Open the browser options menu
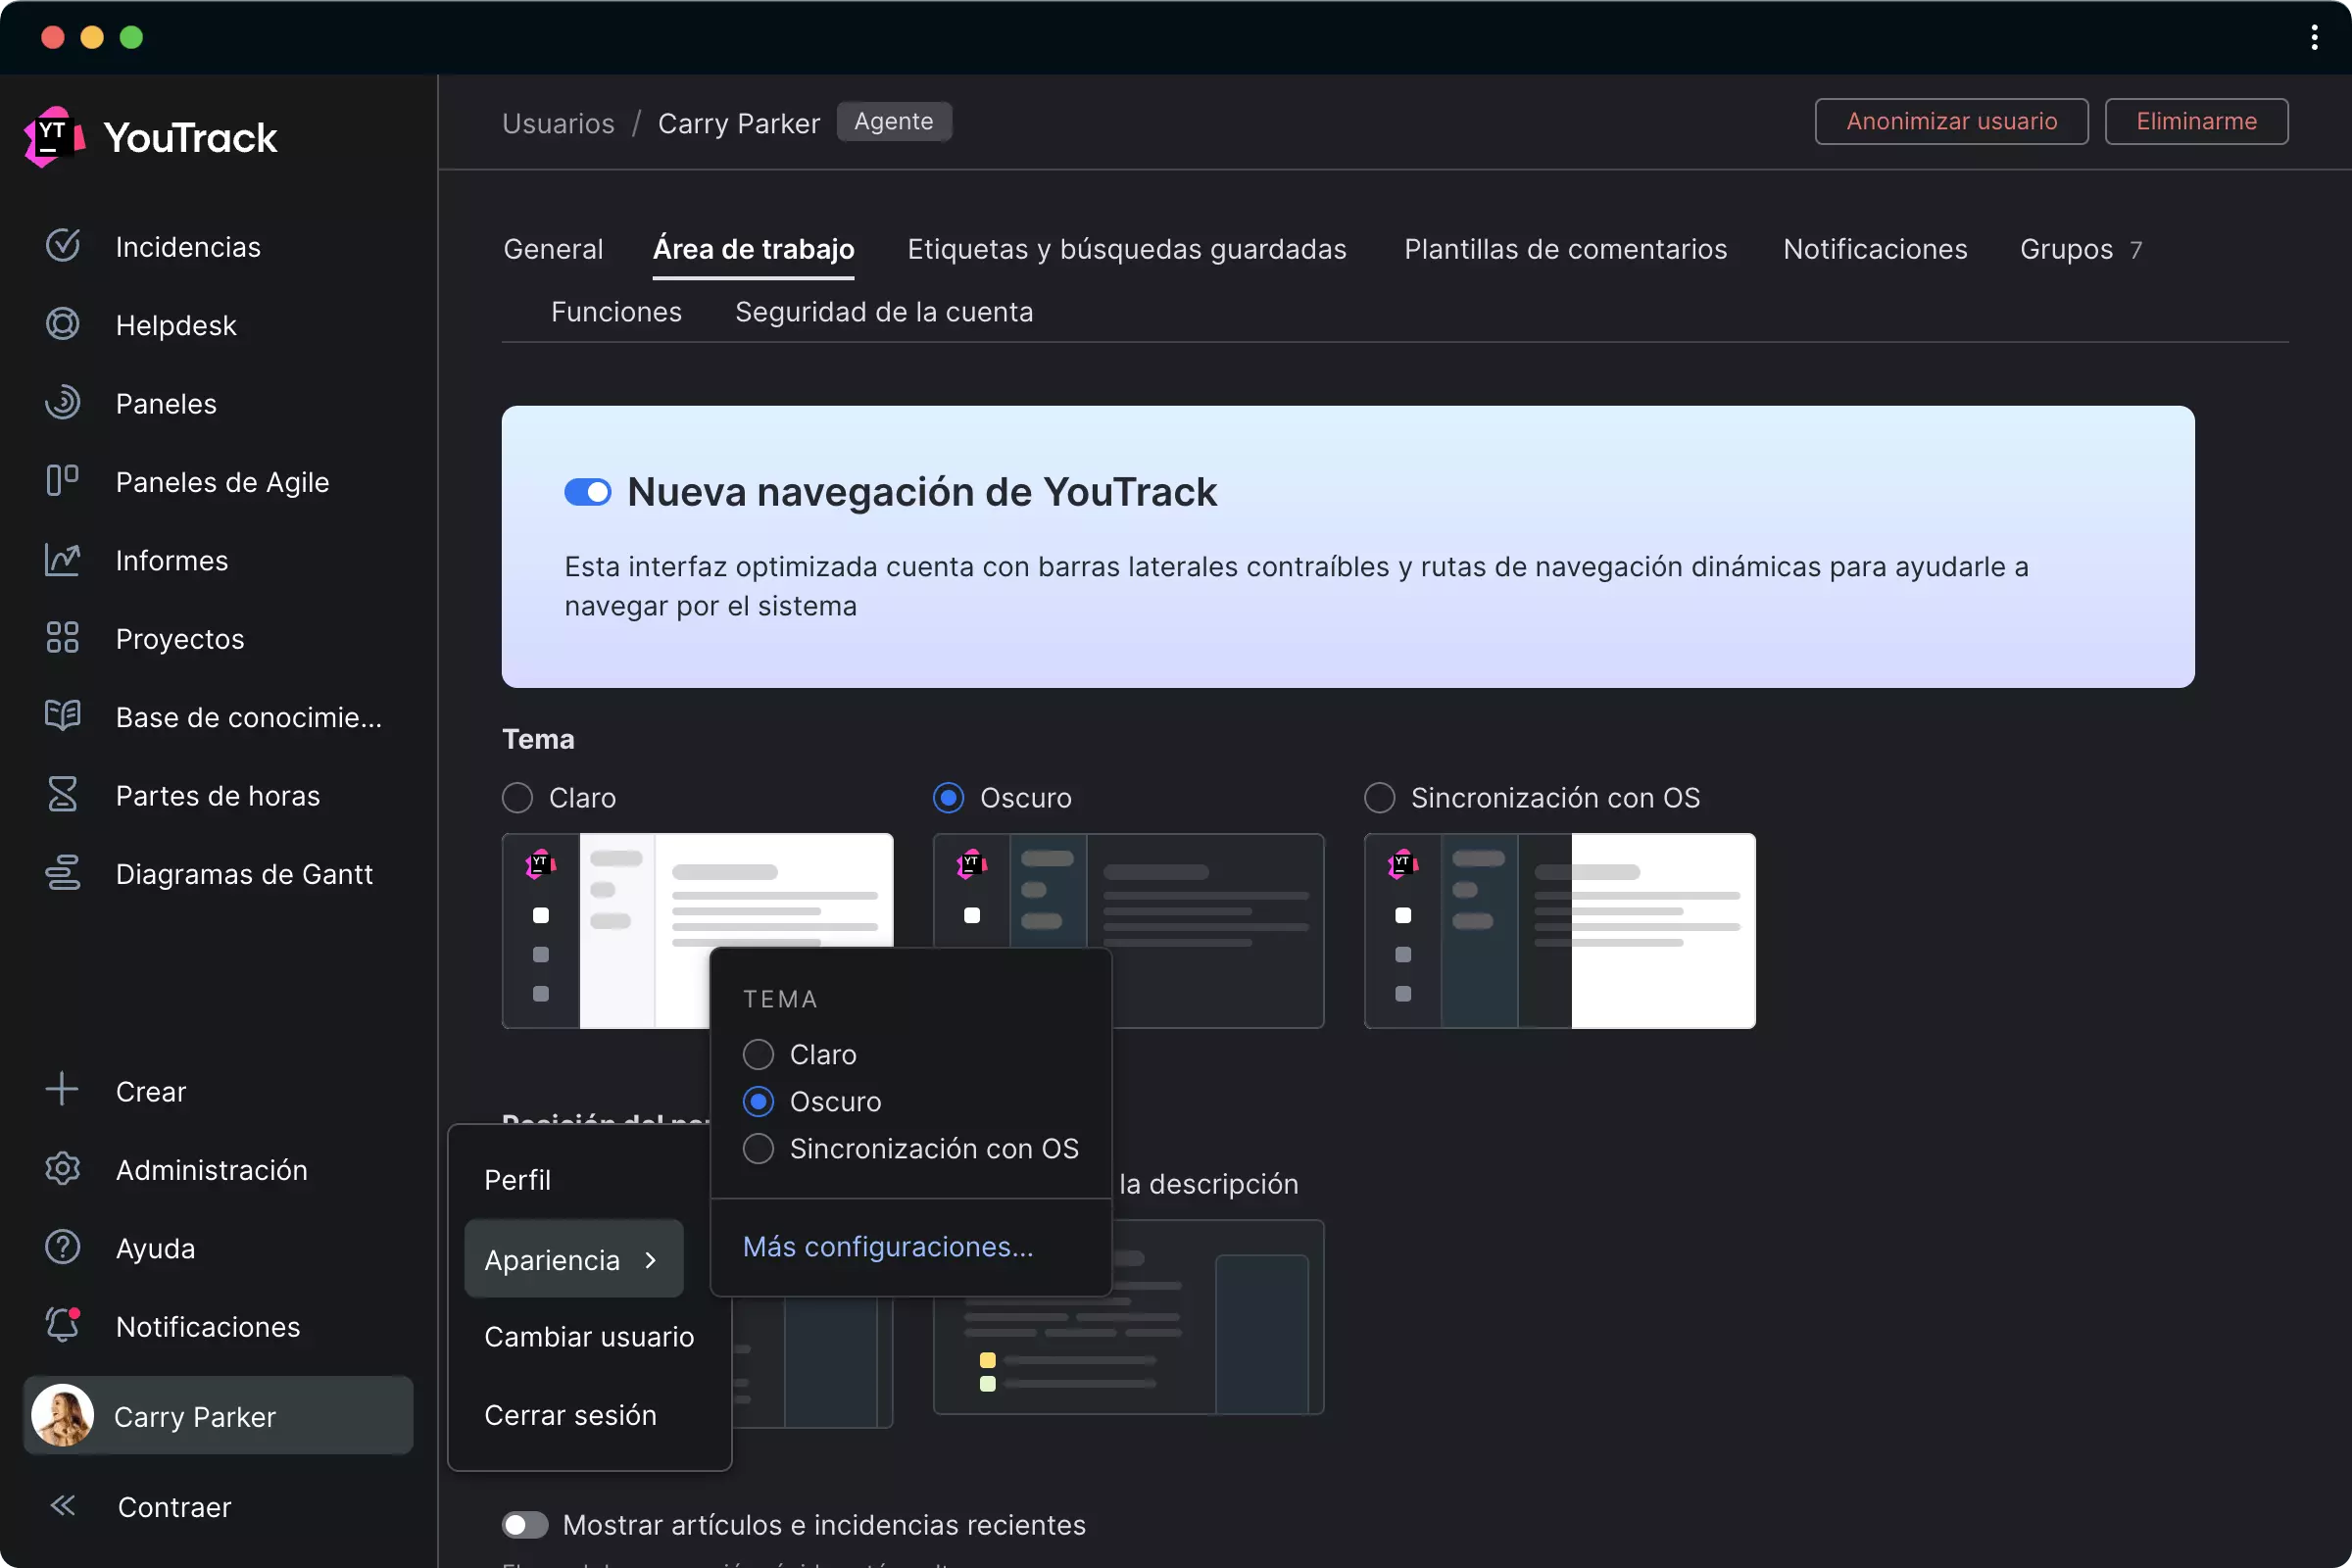 click(x=2313, y=38)
